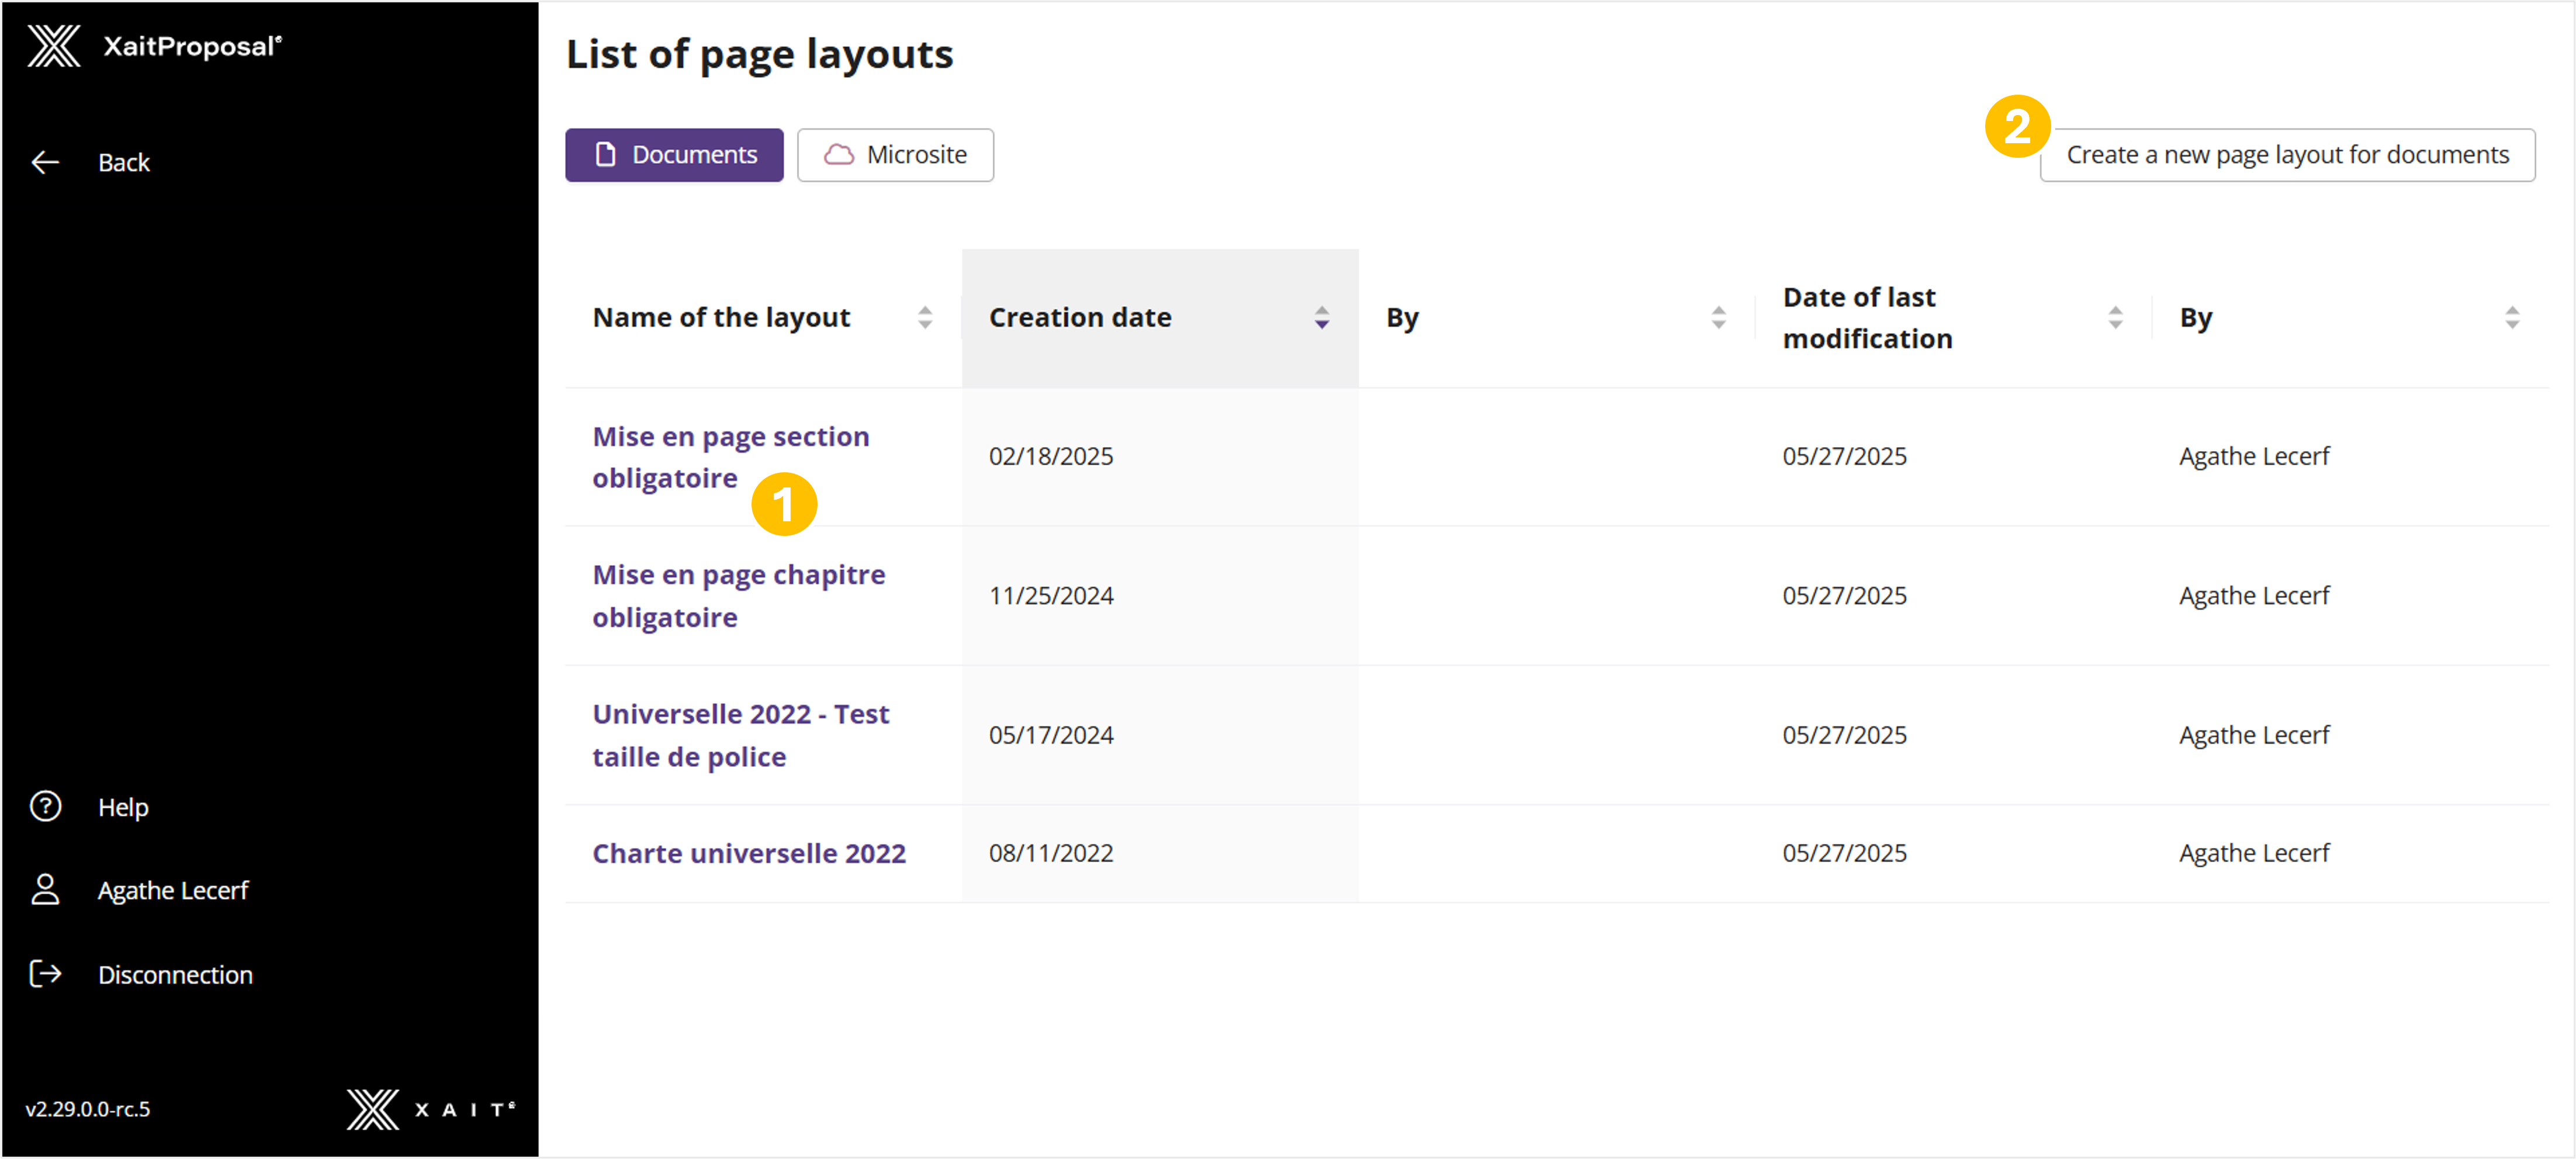Select the Documents tab
Screen dimensions: 2576x1159
[x=674, y=155]
